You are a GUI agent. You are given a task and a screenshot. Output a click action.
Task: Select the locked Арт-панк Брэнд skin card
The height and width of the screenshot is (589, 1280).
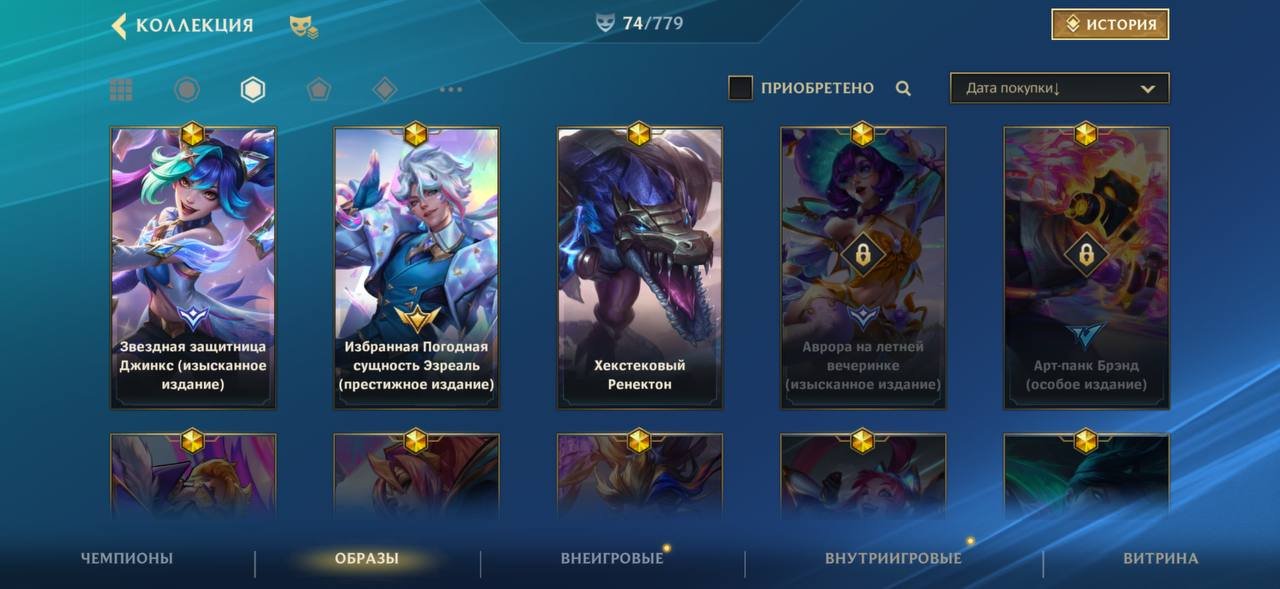click(1086, 268)
